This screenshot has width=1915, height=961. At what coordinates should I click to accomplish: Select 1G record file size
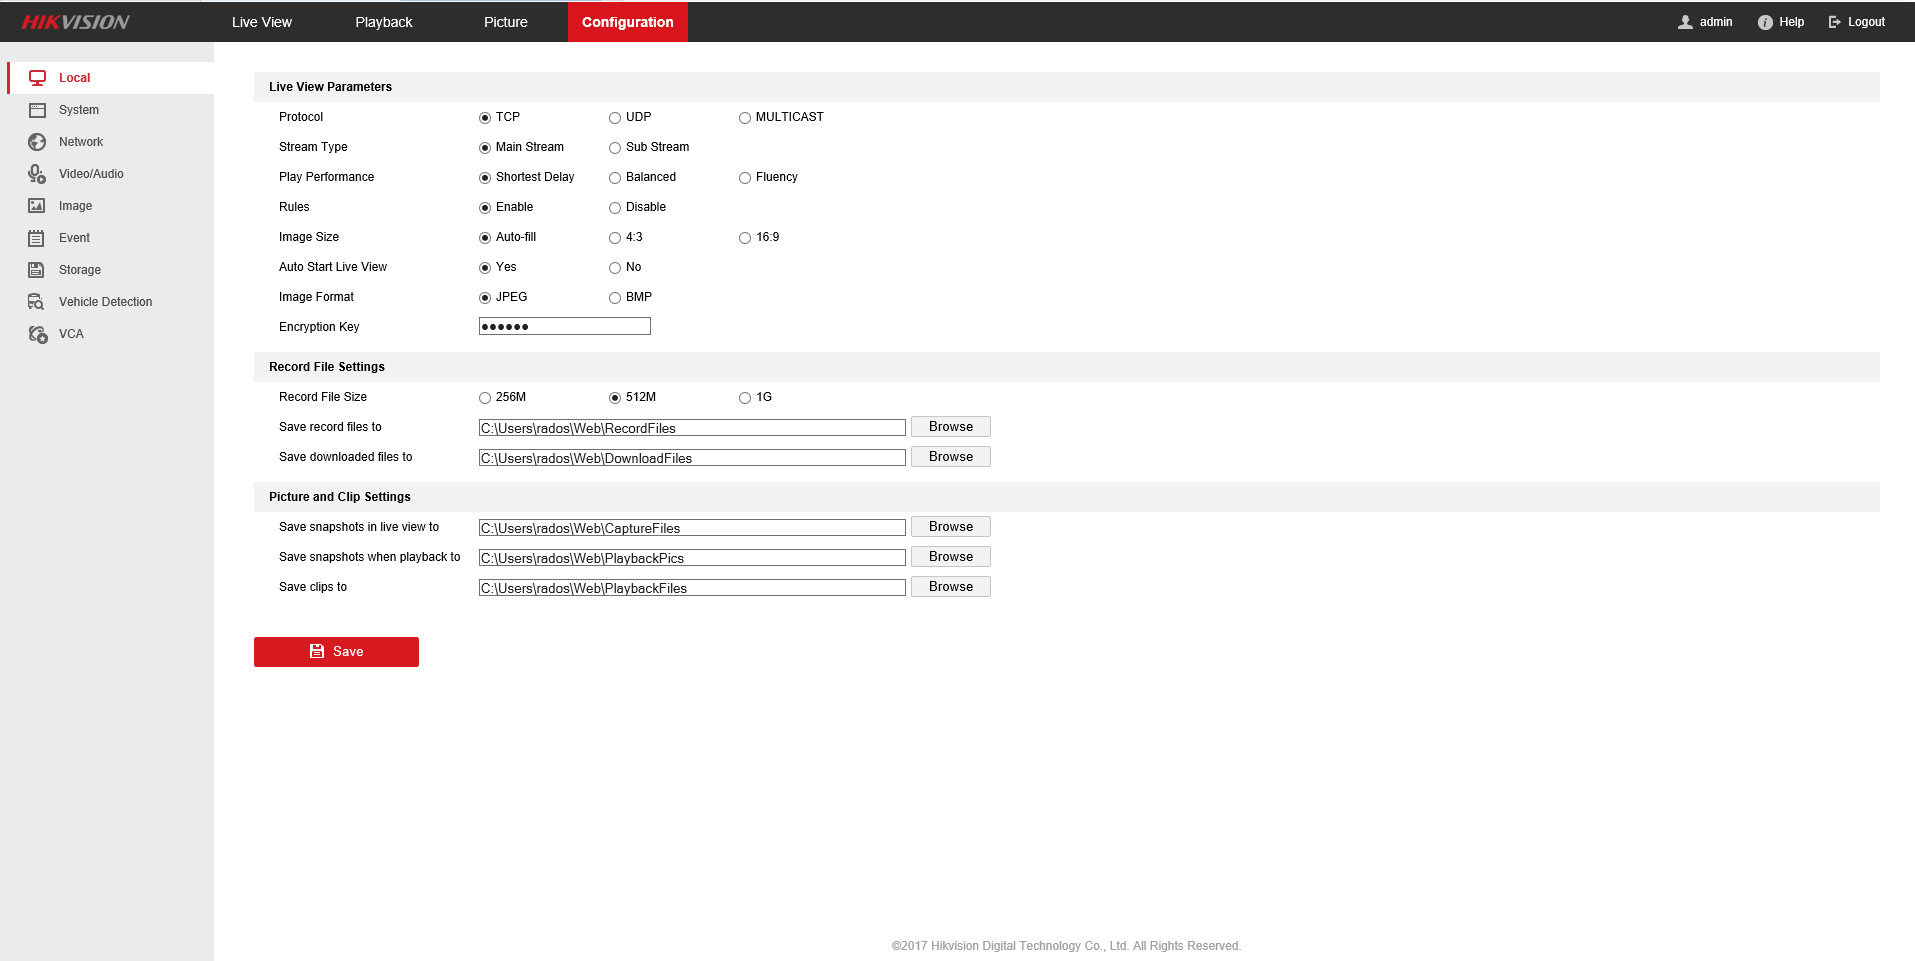pyautogui.click(x=745, y=398)
